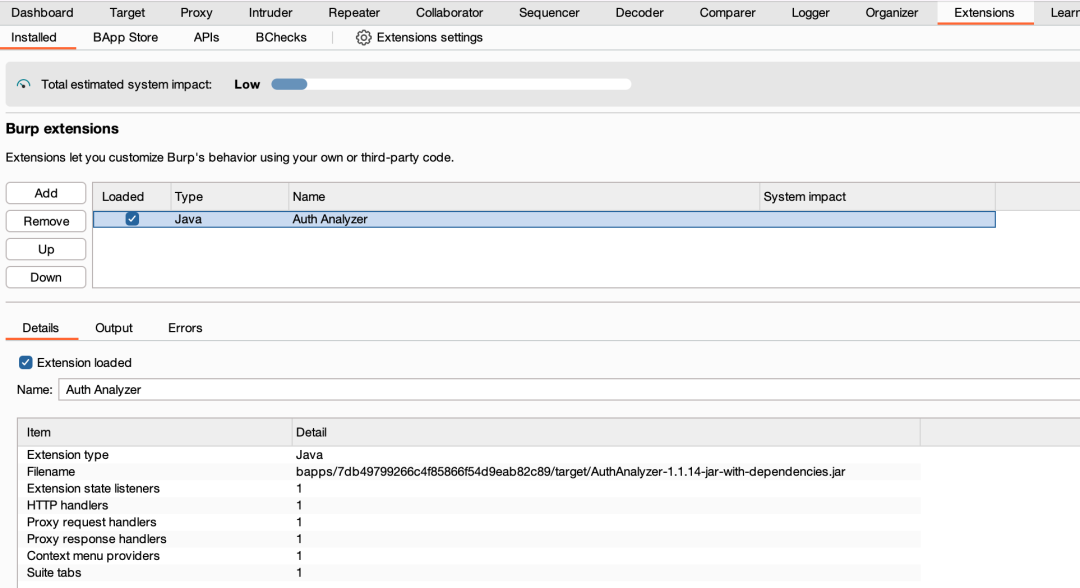The width and height of the screenshot is (1080, 588).
Task: Open Extensions settings
Action: point(419,38)
